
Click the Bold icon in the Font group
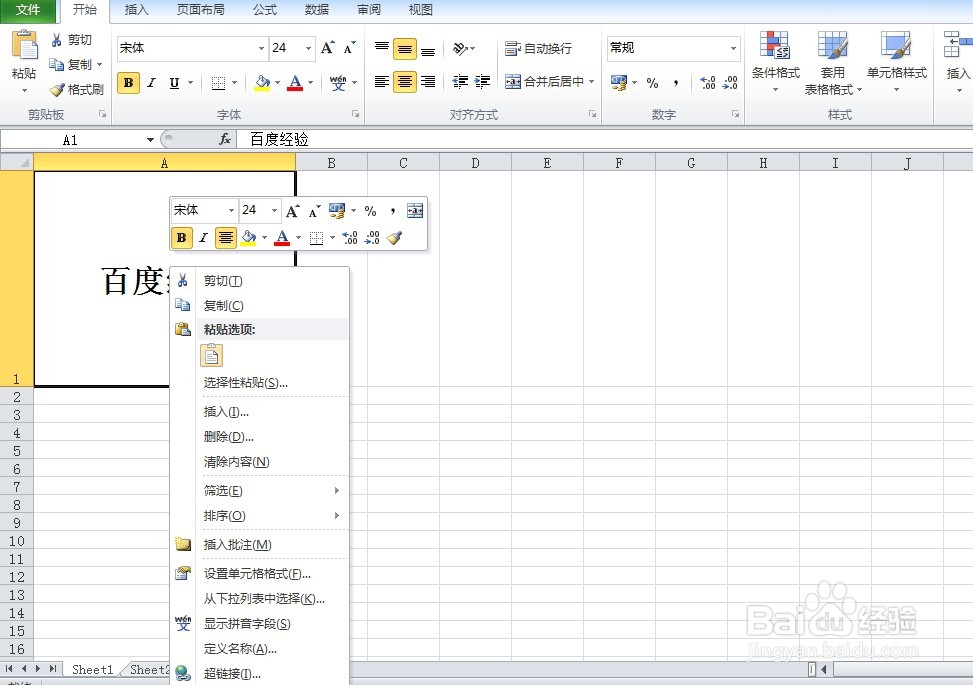click(x=128, y=82)
